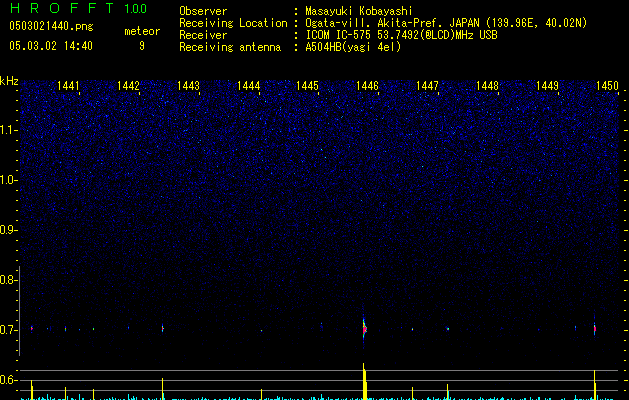The width and height of the screenshot is (629, 400).
Task: Click the Receiving antenna field label
Action: coord(230,47)
